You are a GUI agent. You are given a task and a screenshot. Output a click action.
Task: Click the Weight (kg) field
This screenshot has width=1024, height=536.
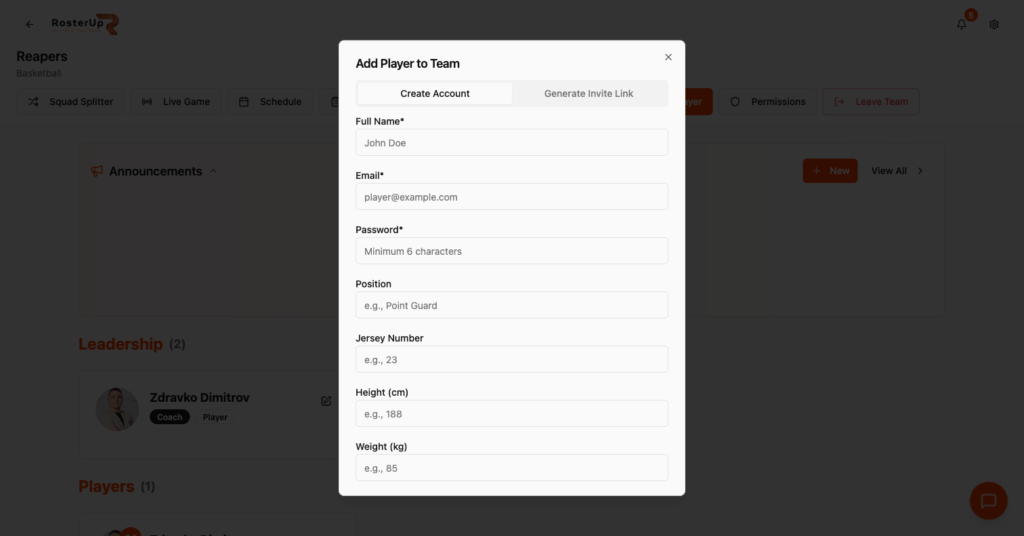point(511,467)
